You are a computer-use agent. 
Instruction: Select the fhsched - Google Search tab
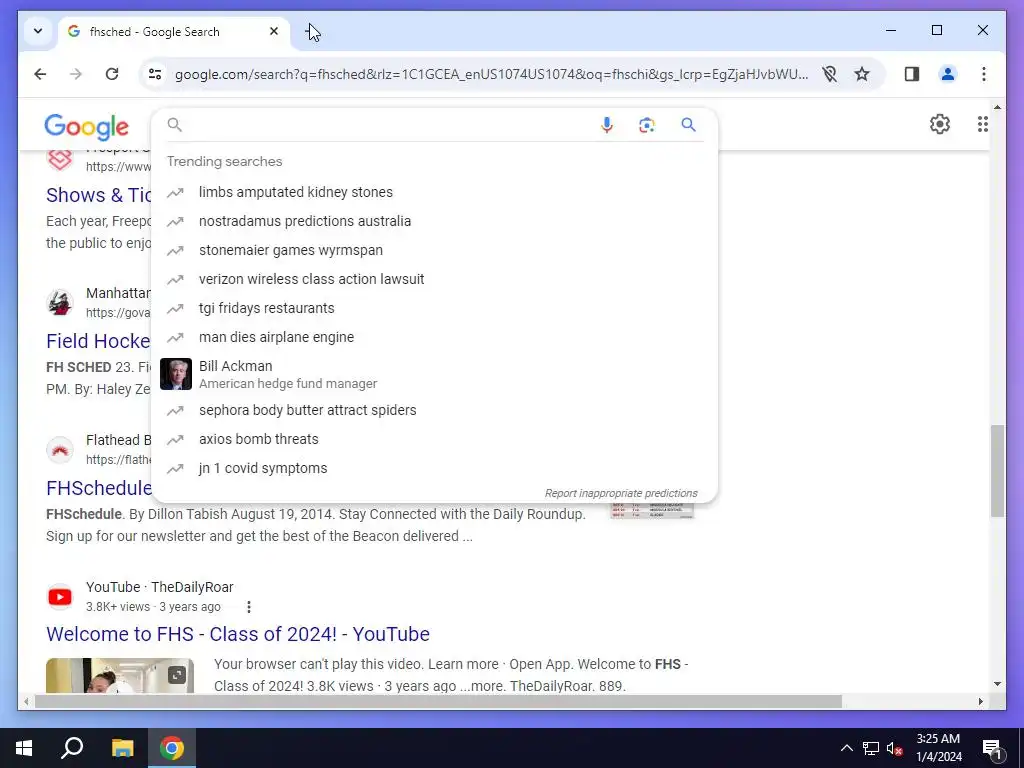174,32
